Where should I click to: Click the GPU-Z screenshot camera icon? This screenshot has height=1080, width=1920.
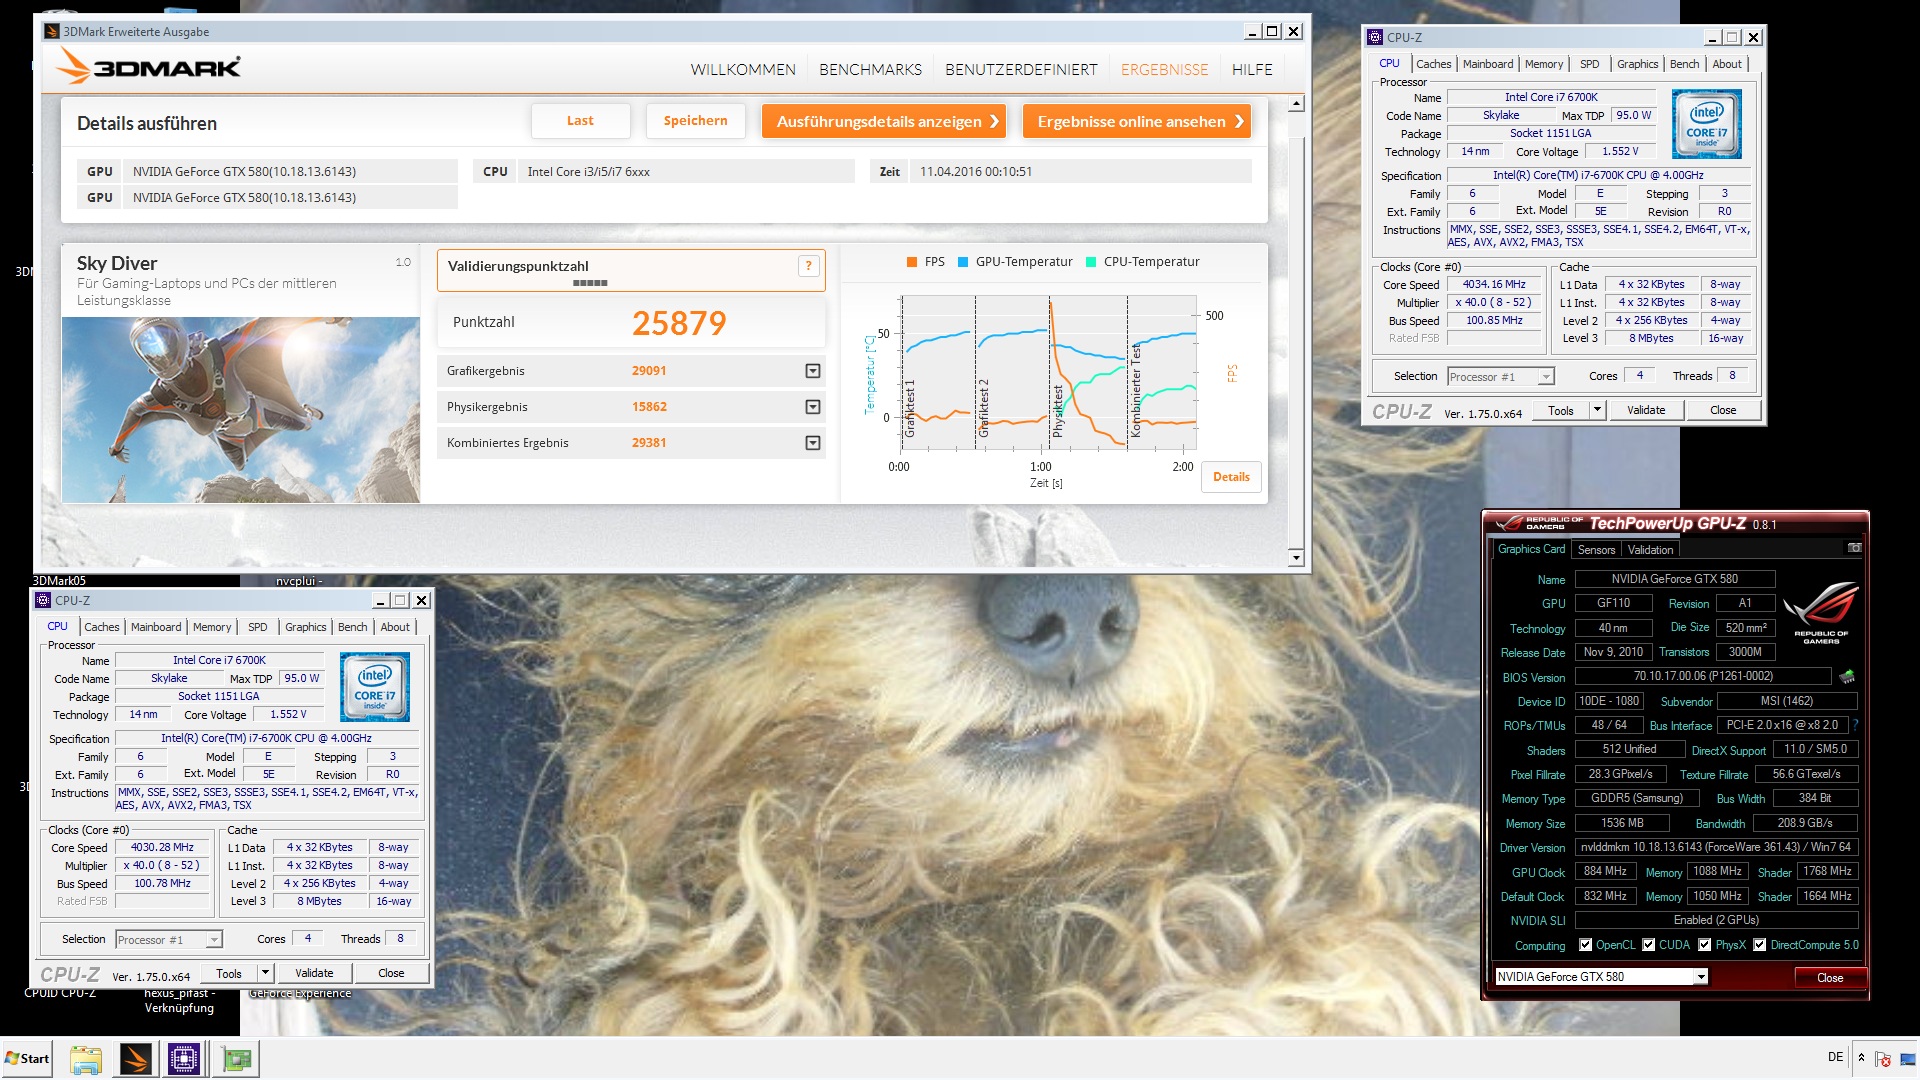coord(1854,548)
